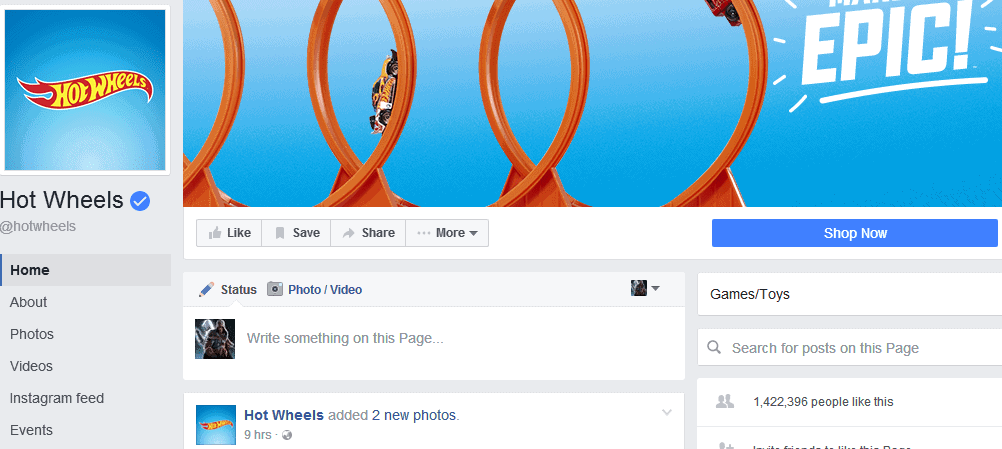The width and height of the screenshot is (1002, 449).
Task: Click the Shop Now button
Action: click(x=854, y=233)
